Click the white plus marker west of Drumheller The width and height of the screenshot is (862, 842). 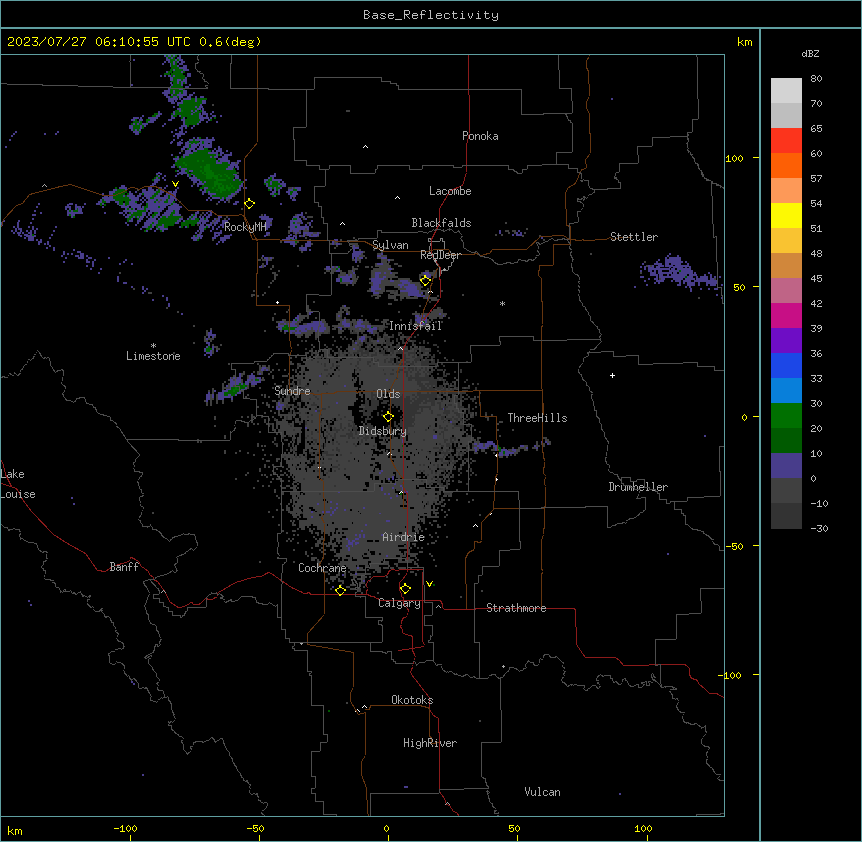[612, 375]
